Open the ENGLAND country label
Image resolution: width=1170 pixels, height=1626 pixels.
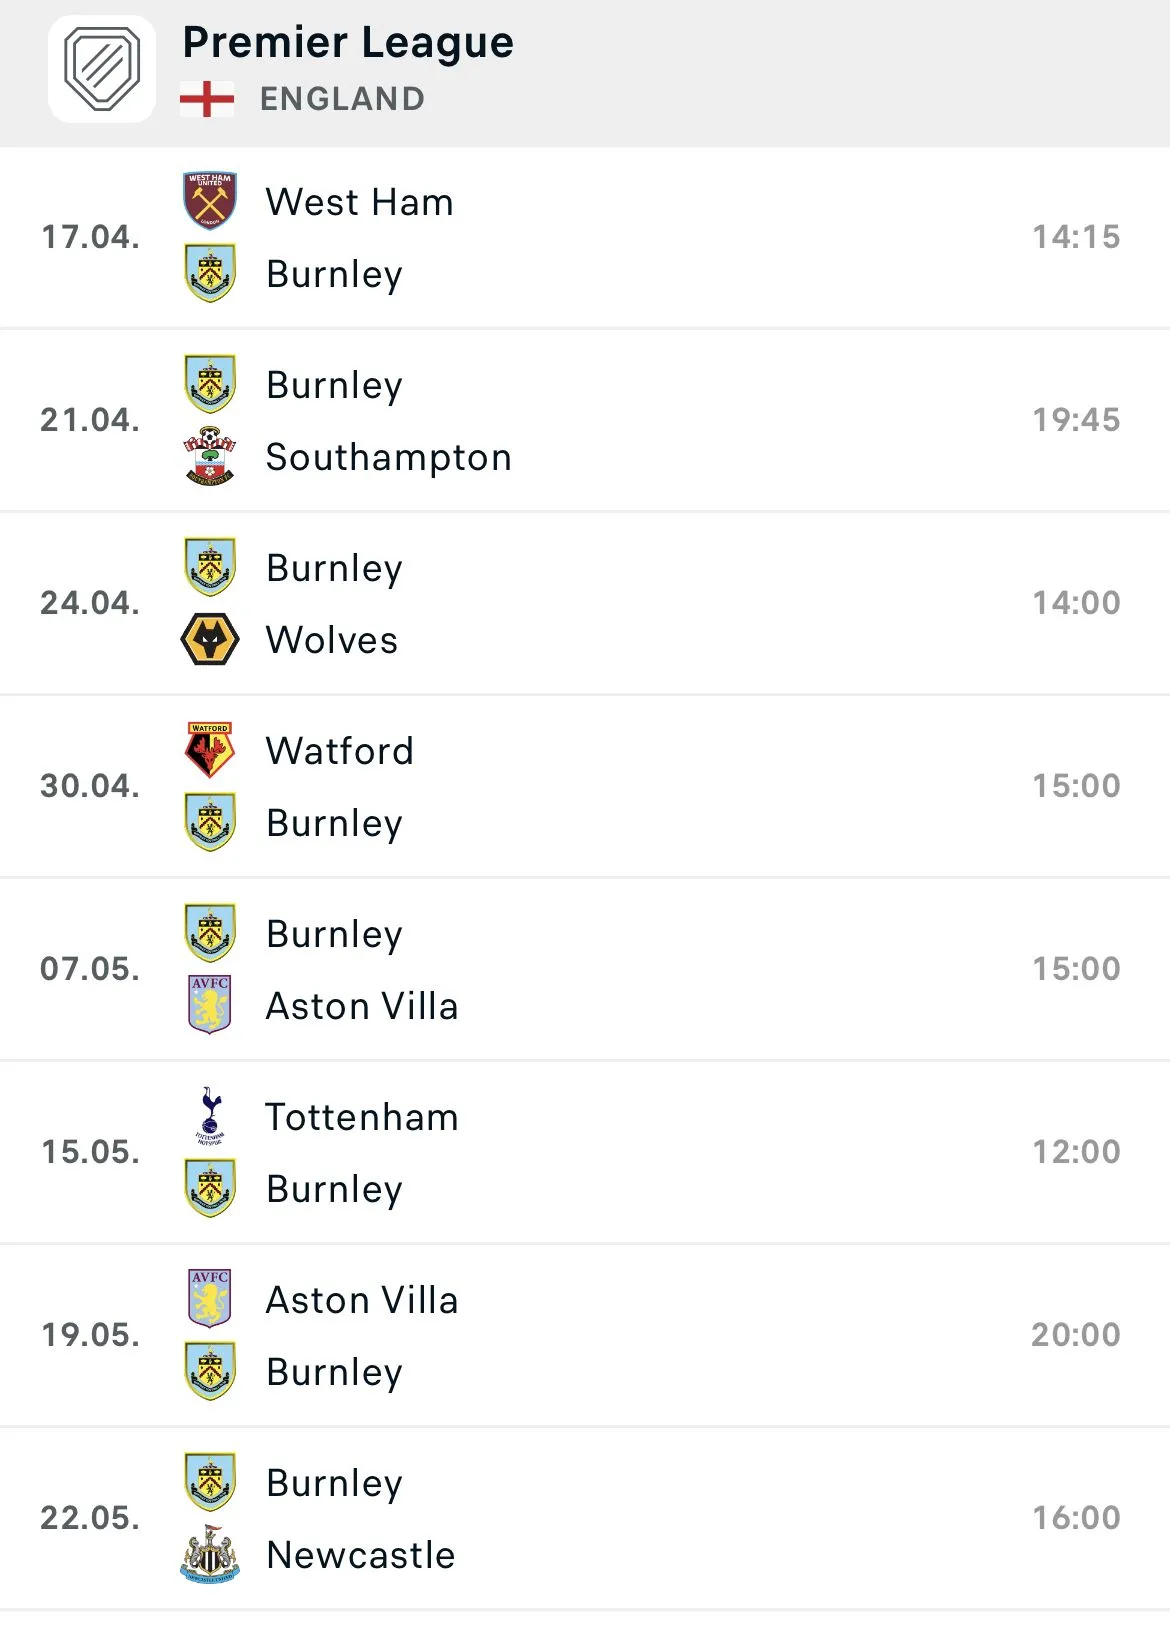tap(342, 99)
